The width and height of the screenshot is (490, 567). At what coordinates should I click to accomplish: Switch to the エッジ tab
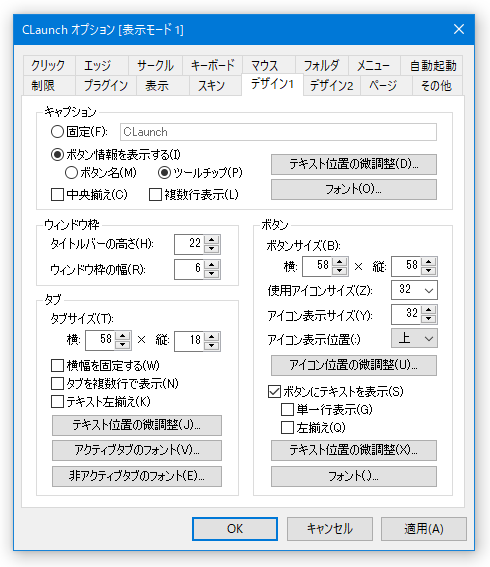[101, 66]
